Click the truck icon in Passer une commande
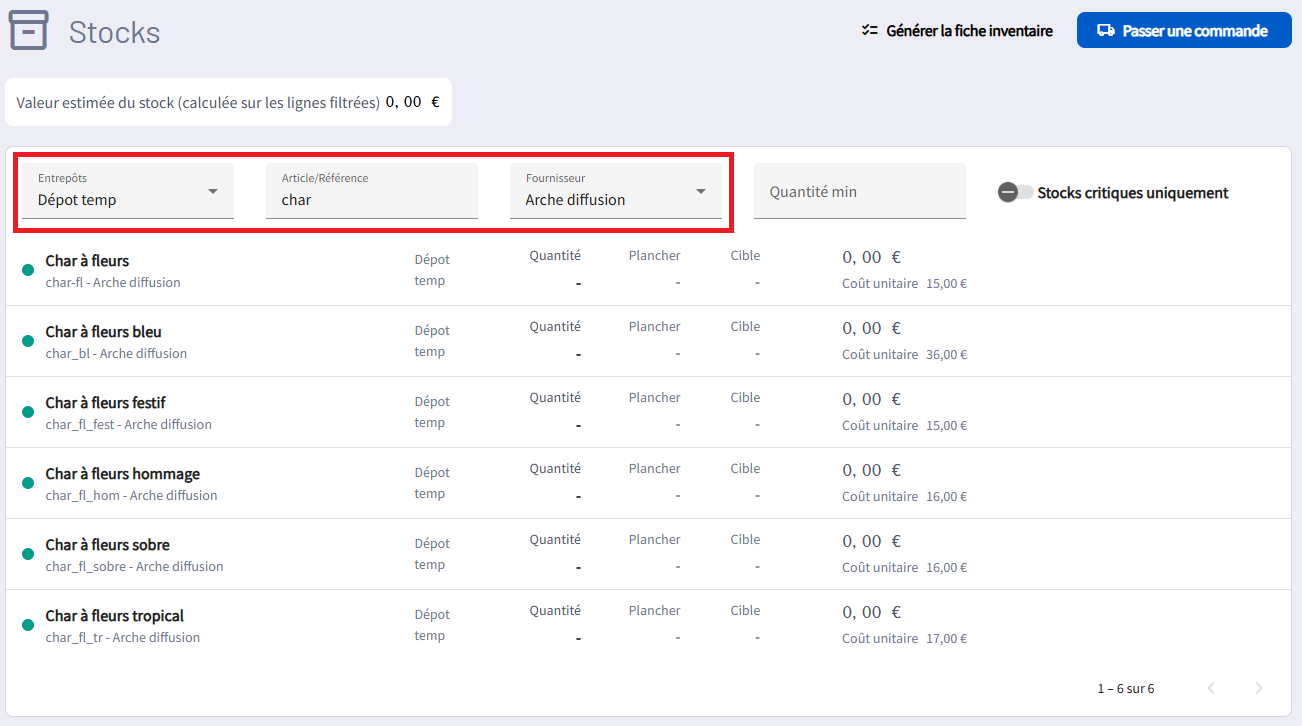The width and height of the screenshot is (1302, 726). [1105, 31]
